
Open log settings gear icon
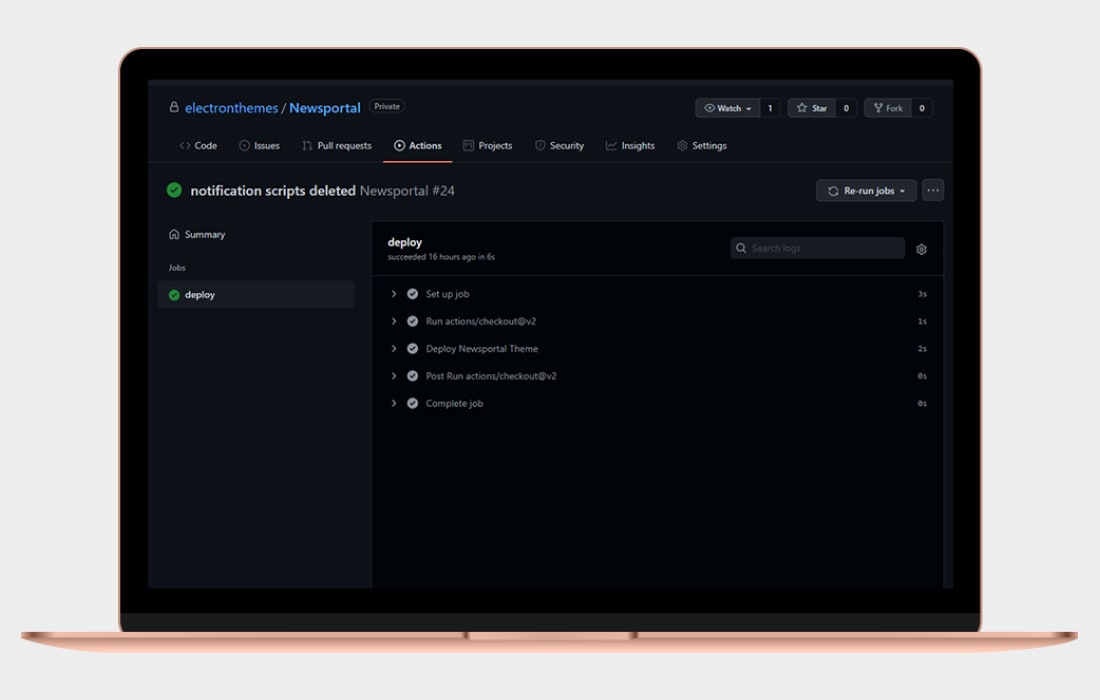[922, 249]
